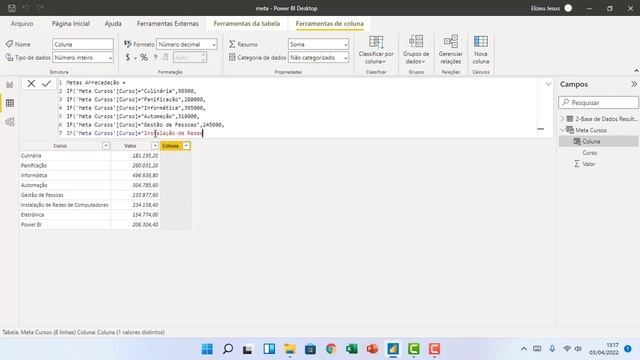Open Gerenciar relações
Screen dimensions: 640x360
(x=451, y=50)
